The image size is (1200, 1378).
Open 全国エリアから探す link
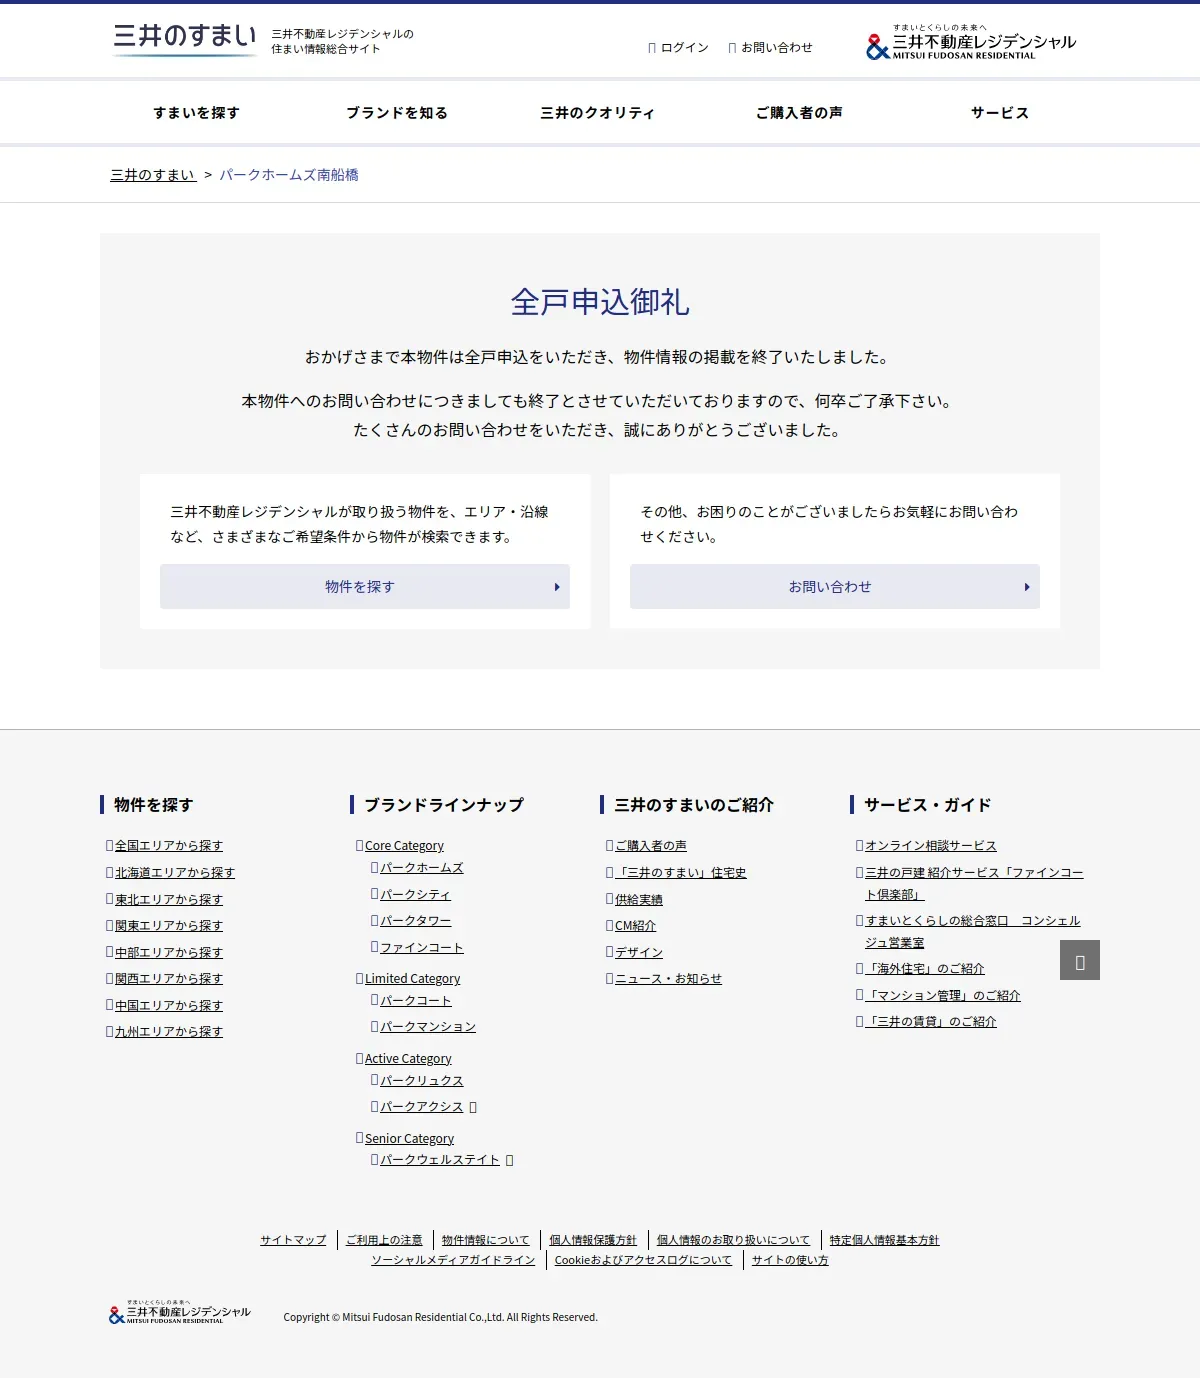point(168,846)
